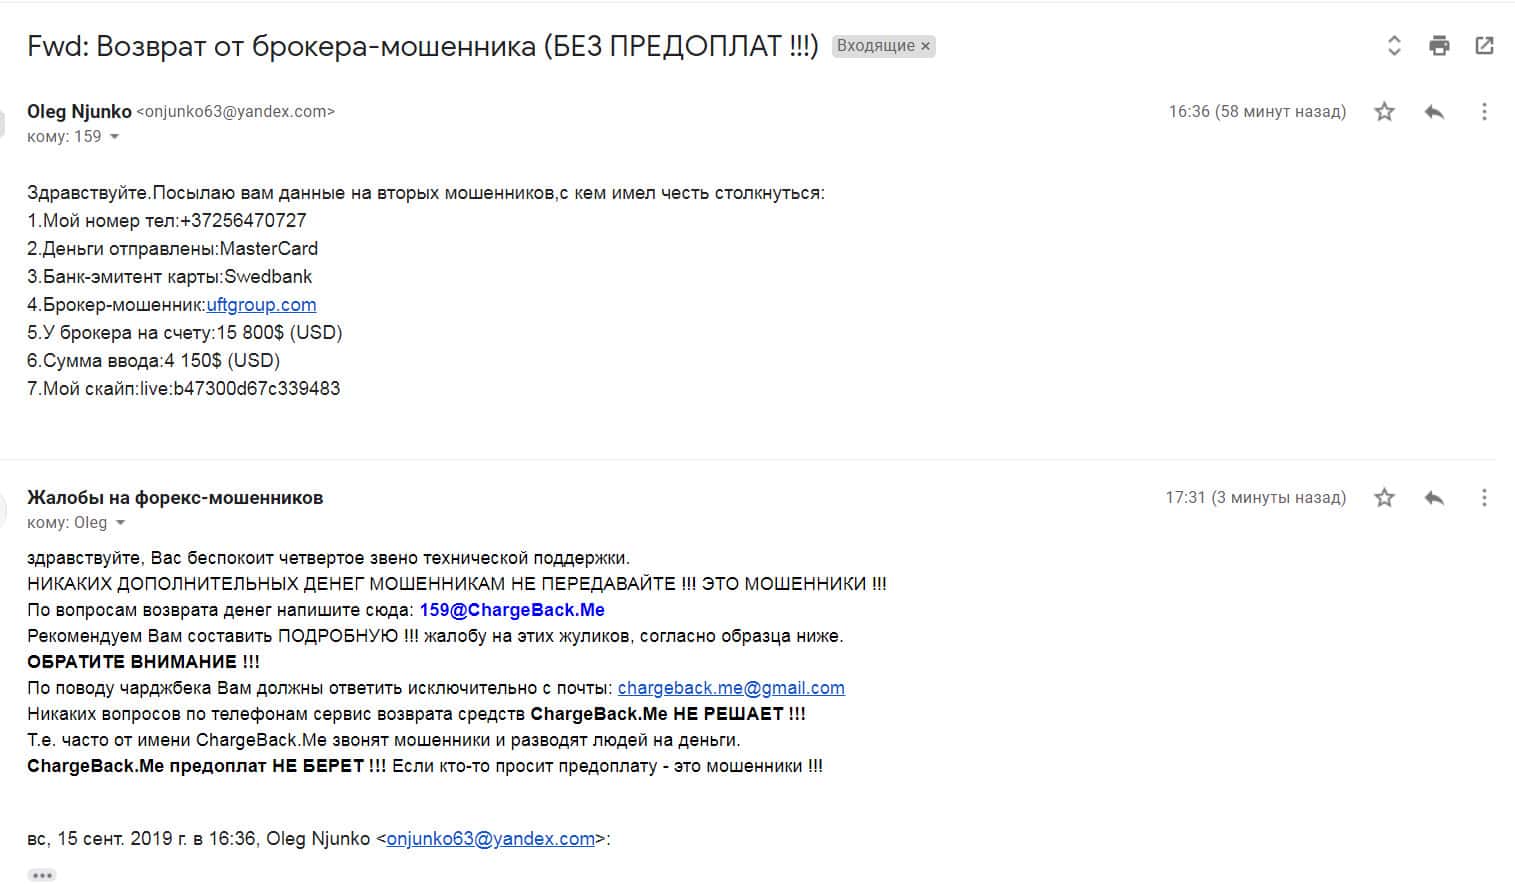The width and height of the screenshot is (1515, 884).
Task: Open the conversation in a new window
Action: click(x=1484, y=45)
